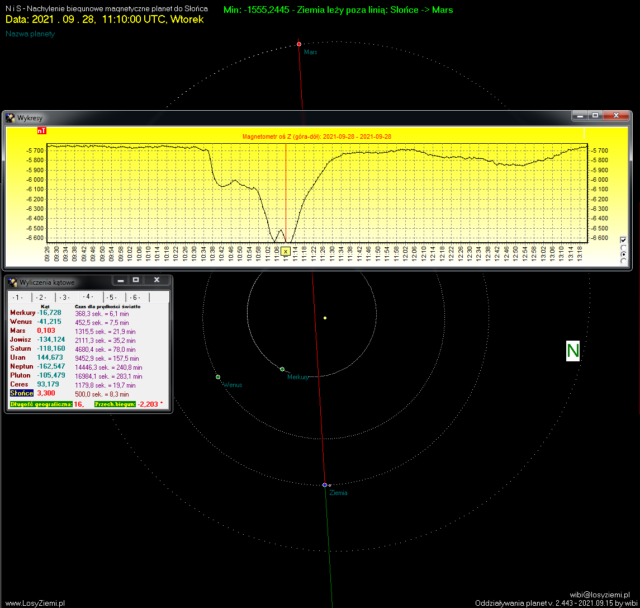The height and width of the screenshot is (608, 640).
Task: Switch to tab -2- in angle window
Action: [41, 298]
